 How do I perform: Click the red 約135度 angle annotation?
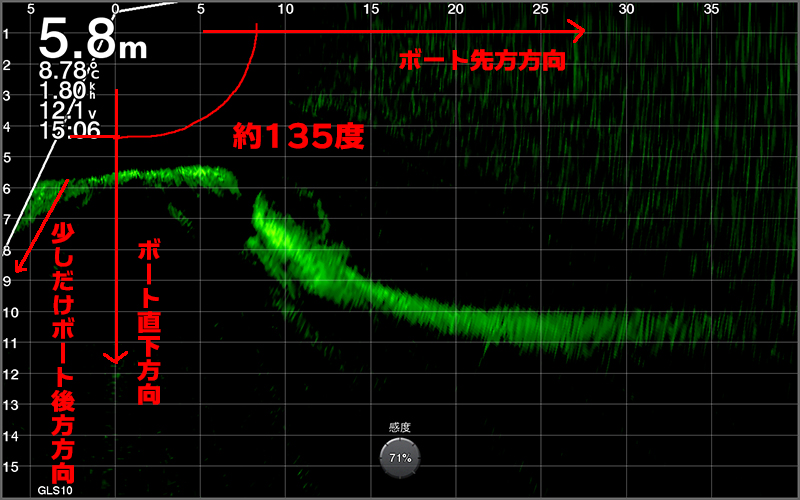(x=297, y=137)
